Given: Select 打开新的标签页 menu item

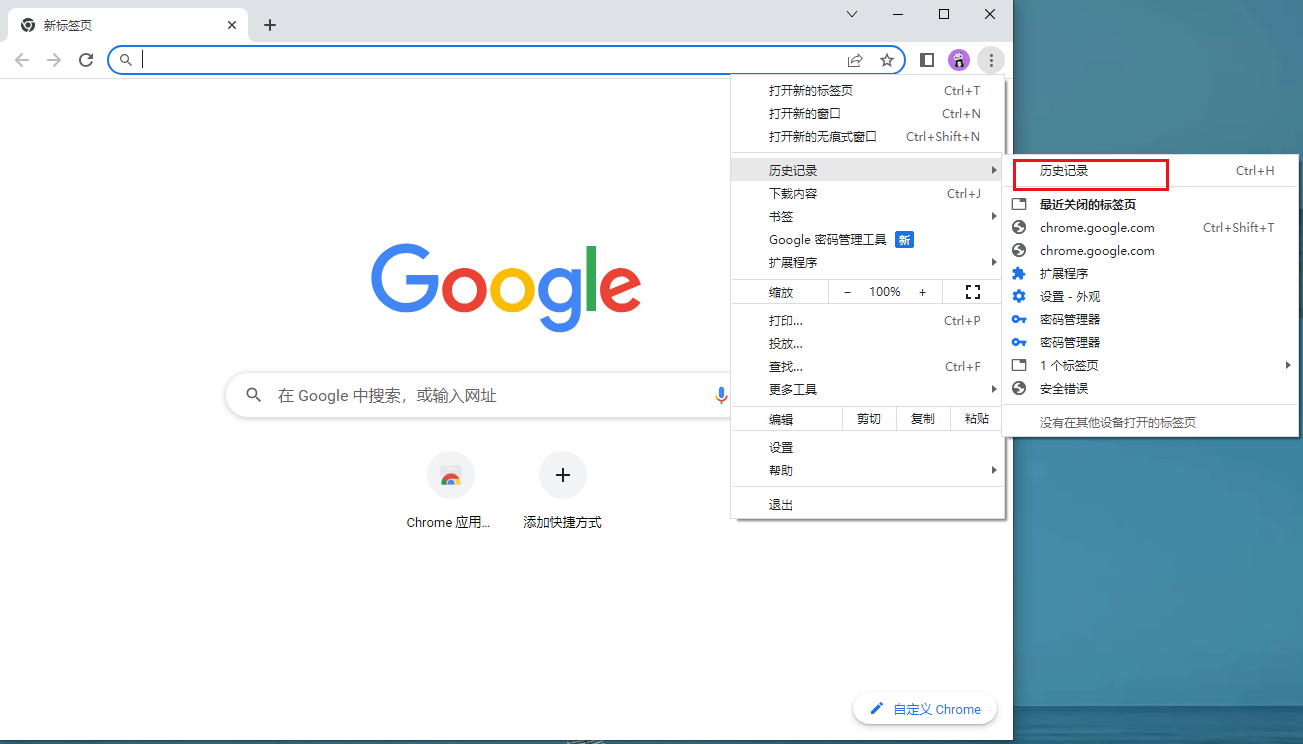Looking at the screenshot, I should tap(867, 90).
